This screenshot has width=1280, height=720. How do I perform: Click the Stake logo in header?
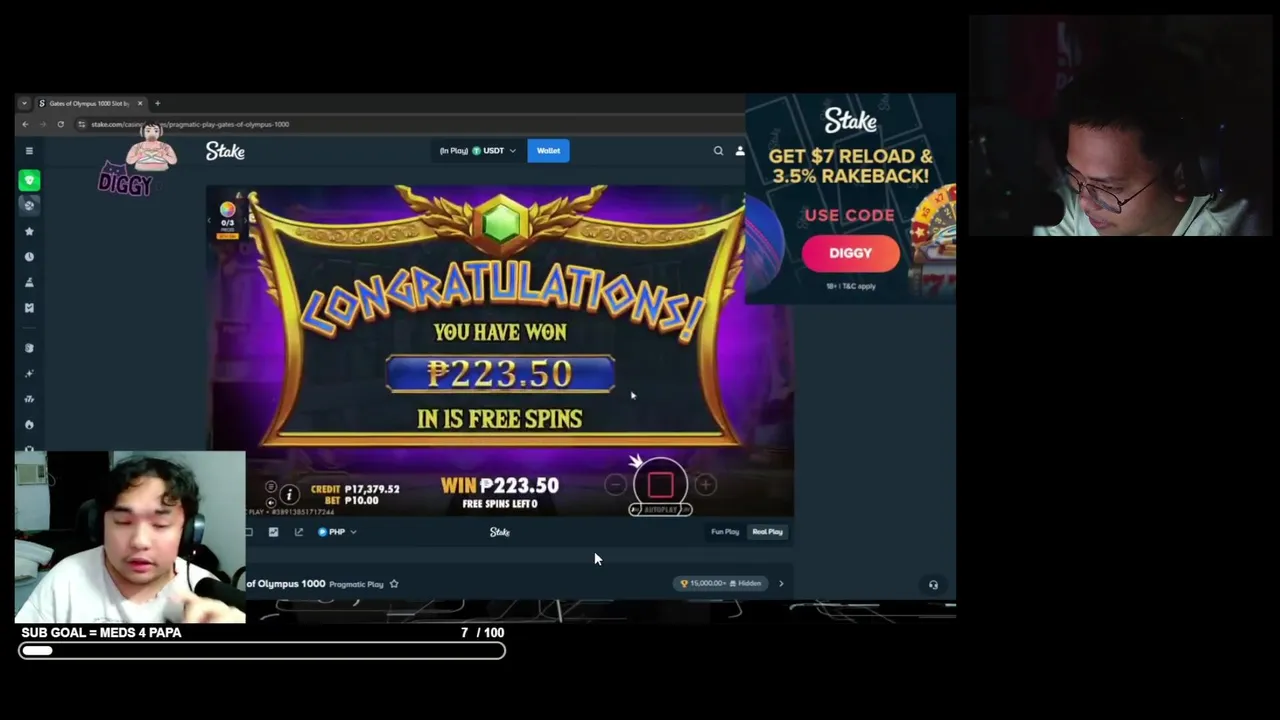tap(225, 151)
